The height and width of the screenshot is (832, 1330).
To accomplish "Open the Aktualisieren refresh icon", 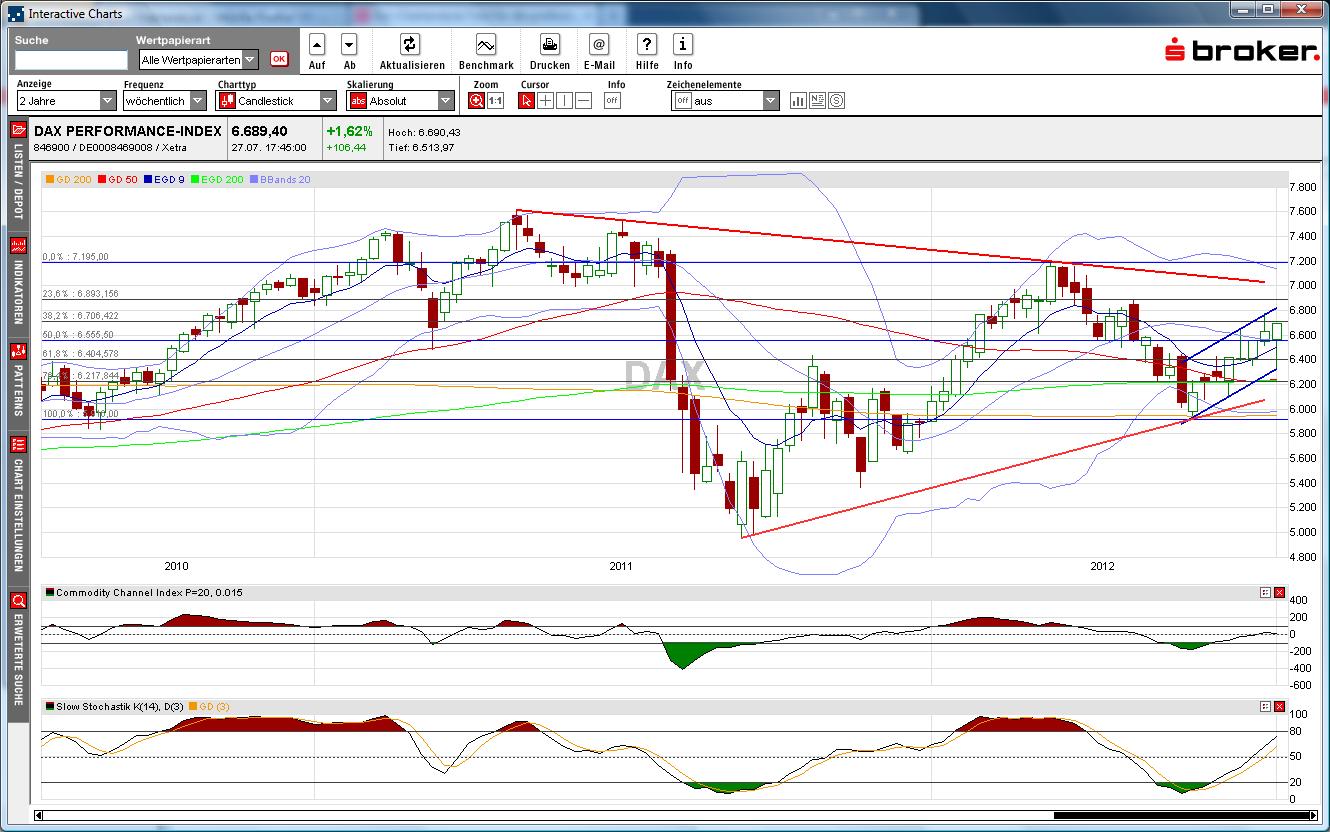I will (411, 45).
